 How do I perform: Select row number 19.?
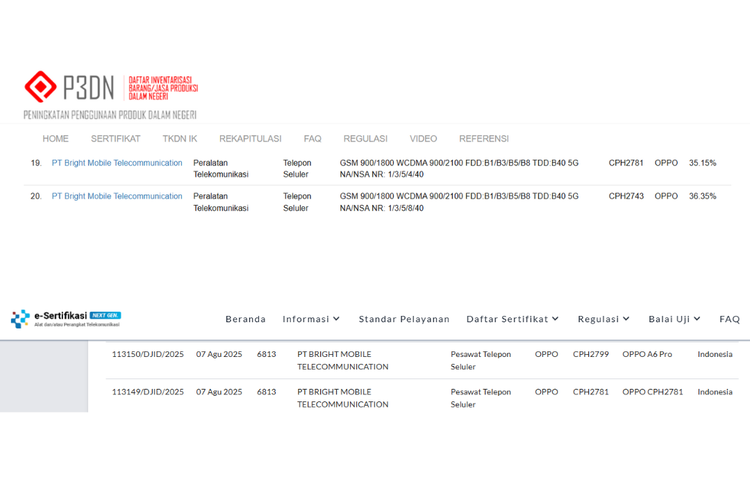pyautogui.click(x=36, y=163)
